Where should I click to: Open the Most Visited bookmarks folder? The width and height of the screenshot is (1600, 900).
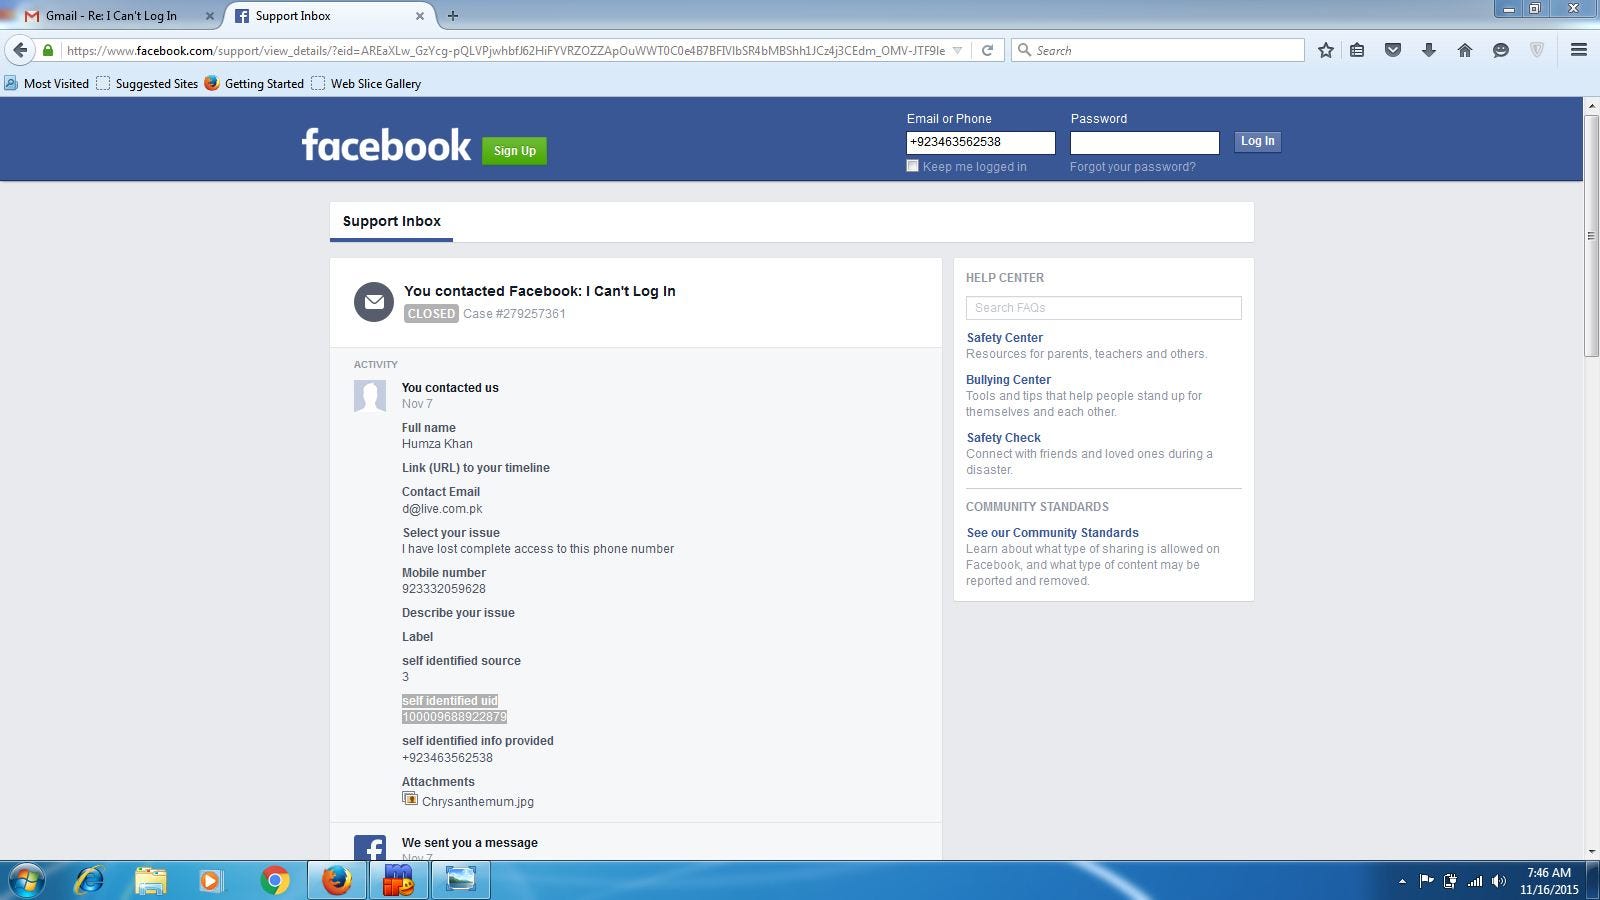coord(47,84)
